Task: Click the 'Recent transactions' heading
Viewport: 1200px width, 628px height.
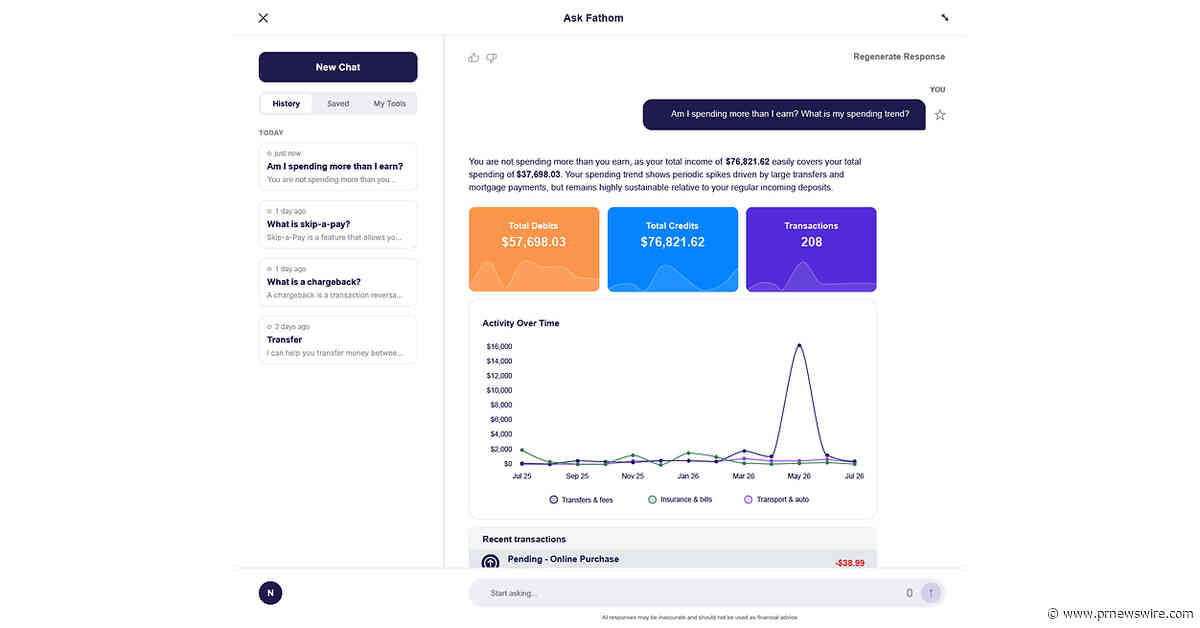Action: 524,539
